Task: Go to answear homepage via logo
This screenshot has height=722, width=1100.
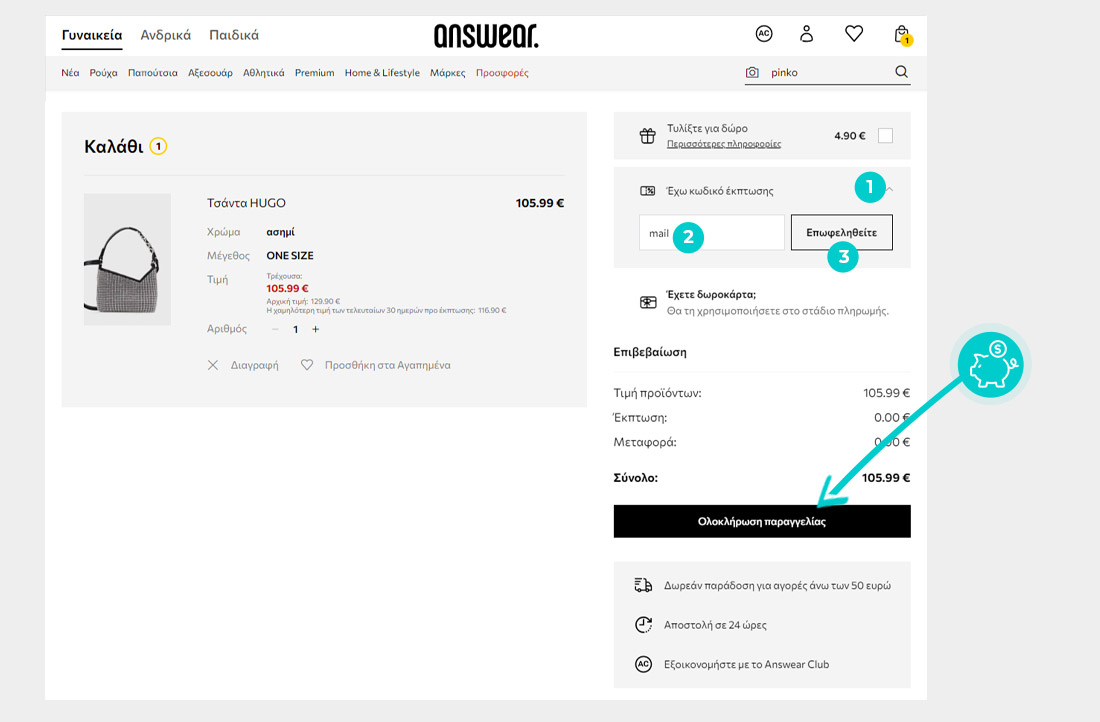Action: 486,36
